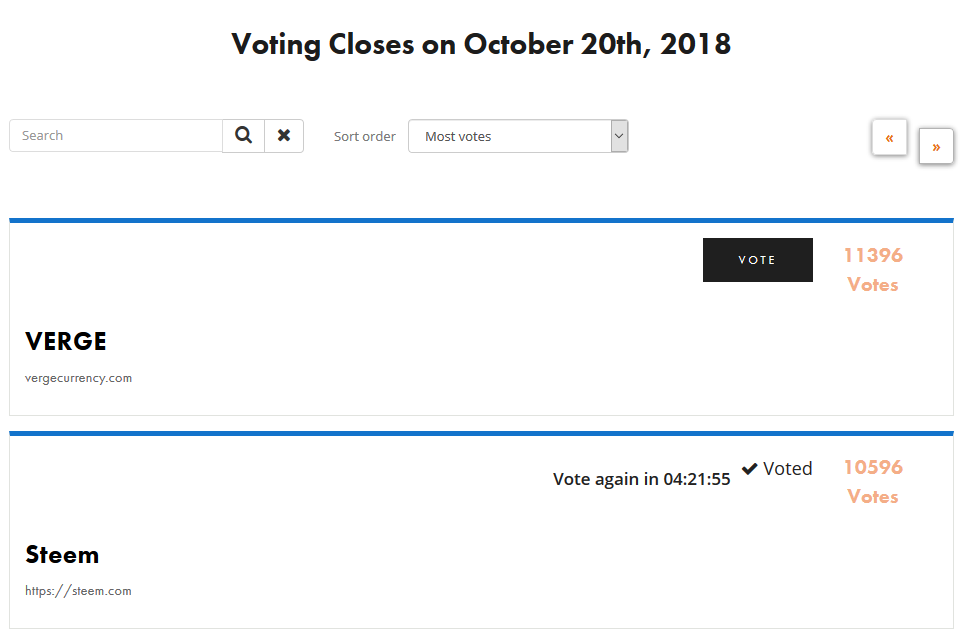Viewport: 966px width, 642px height.
Task: Open the vergecurrency.com link
Action: pyautogui.click(x=78, y=378)
